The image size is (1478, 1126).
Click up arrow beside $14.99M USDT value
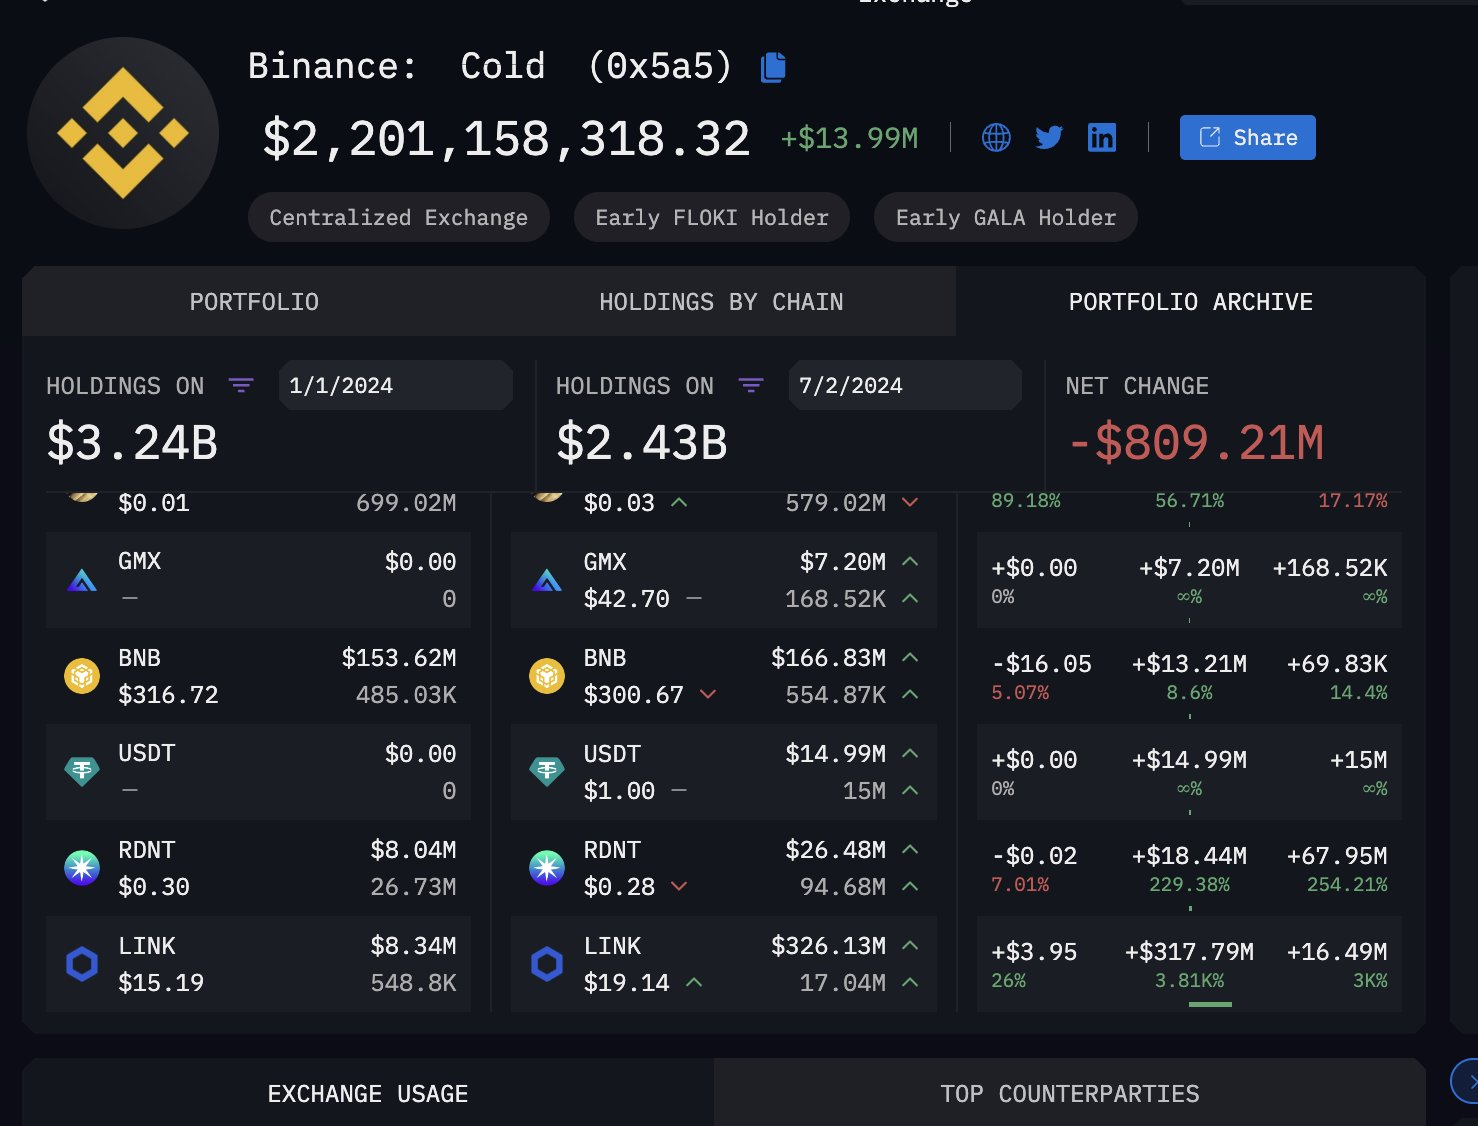[910, 753]
